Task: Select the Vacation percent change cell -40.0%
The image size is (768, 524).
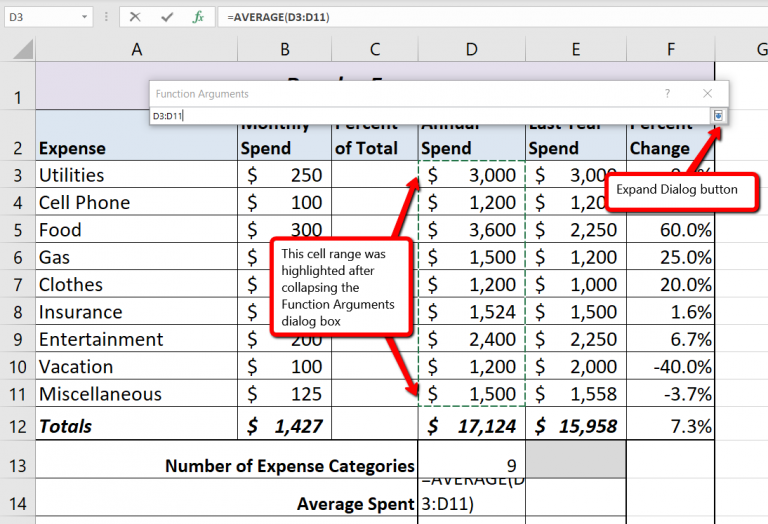Action: coord(670,367)
